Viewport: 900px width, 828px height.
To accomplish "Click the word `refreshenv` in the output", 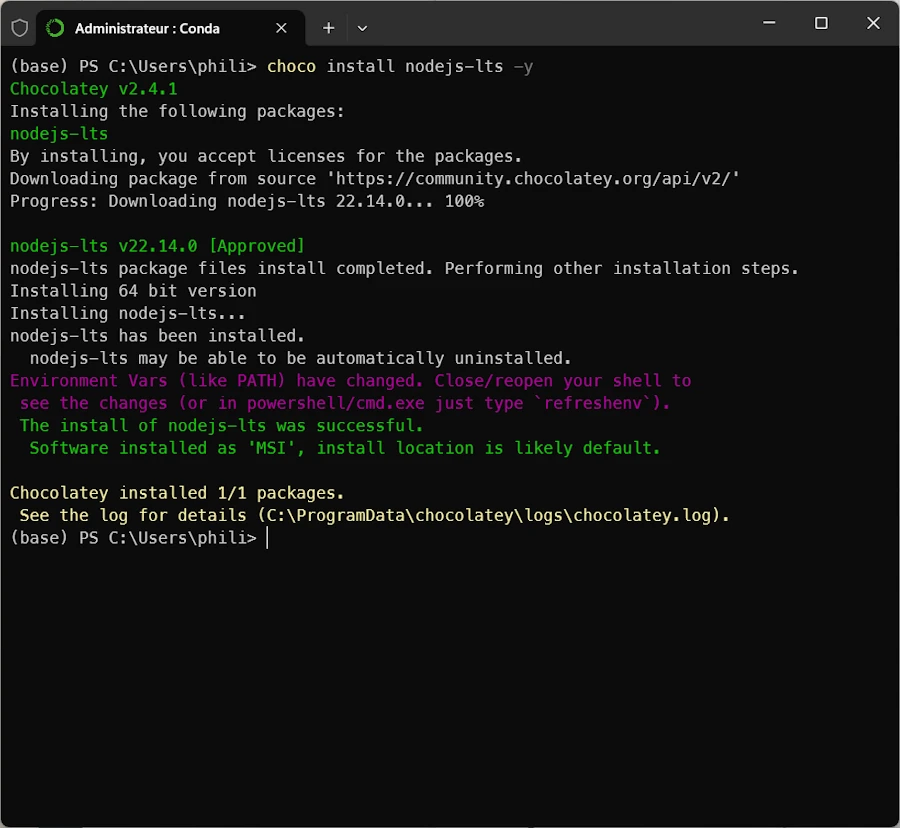I will point(593,403).
